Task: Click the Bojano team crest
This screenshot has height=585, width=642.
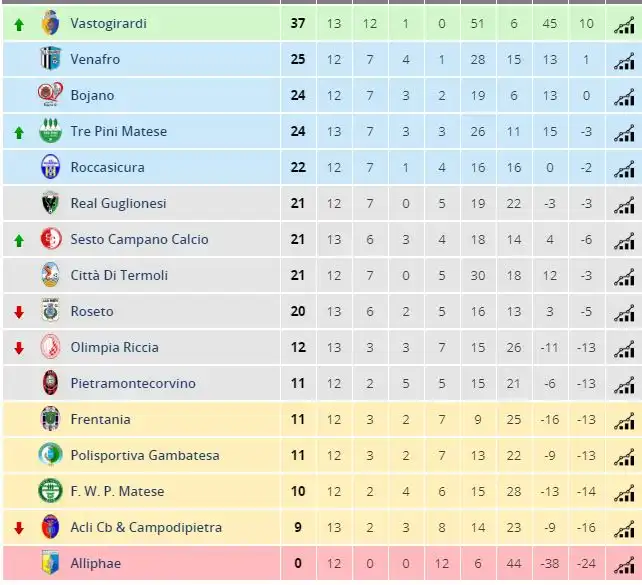Action: (x=50, y=95)
